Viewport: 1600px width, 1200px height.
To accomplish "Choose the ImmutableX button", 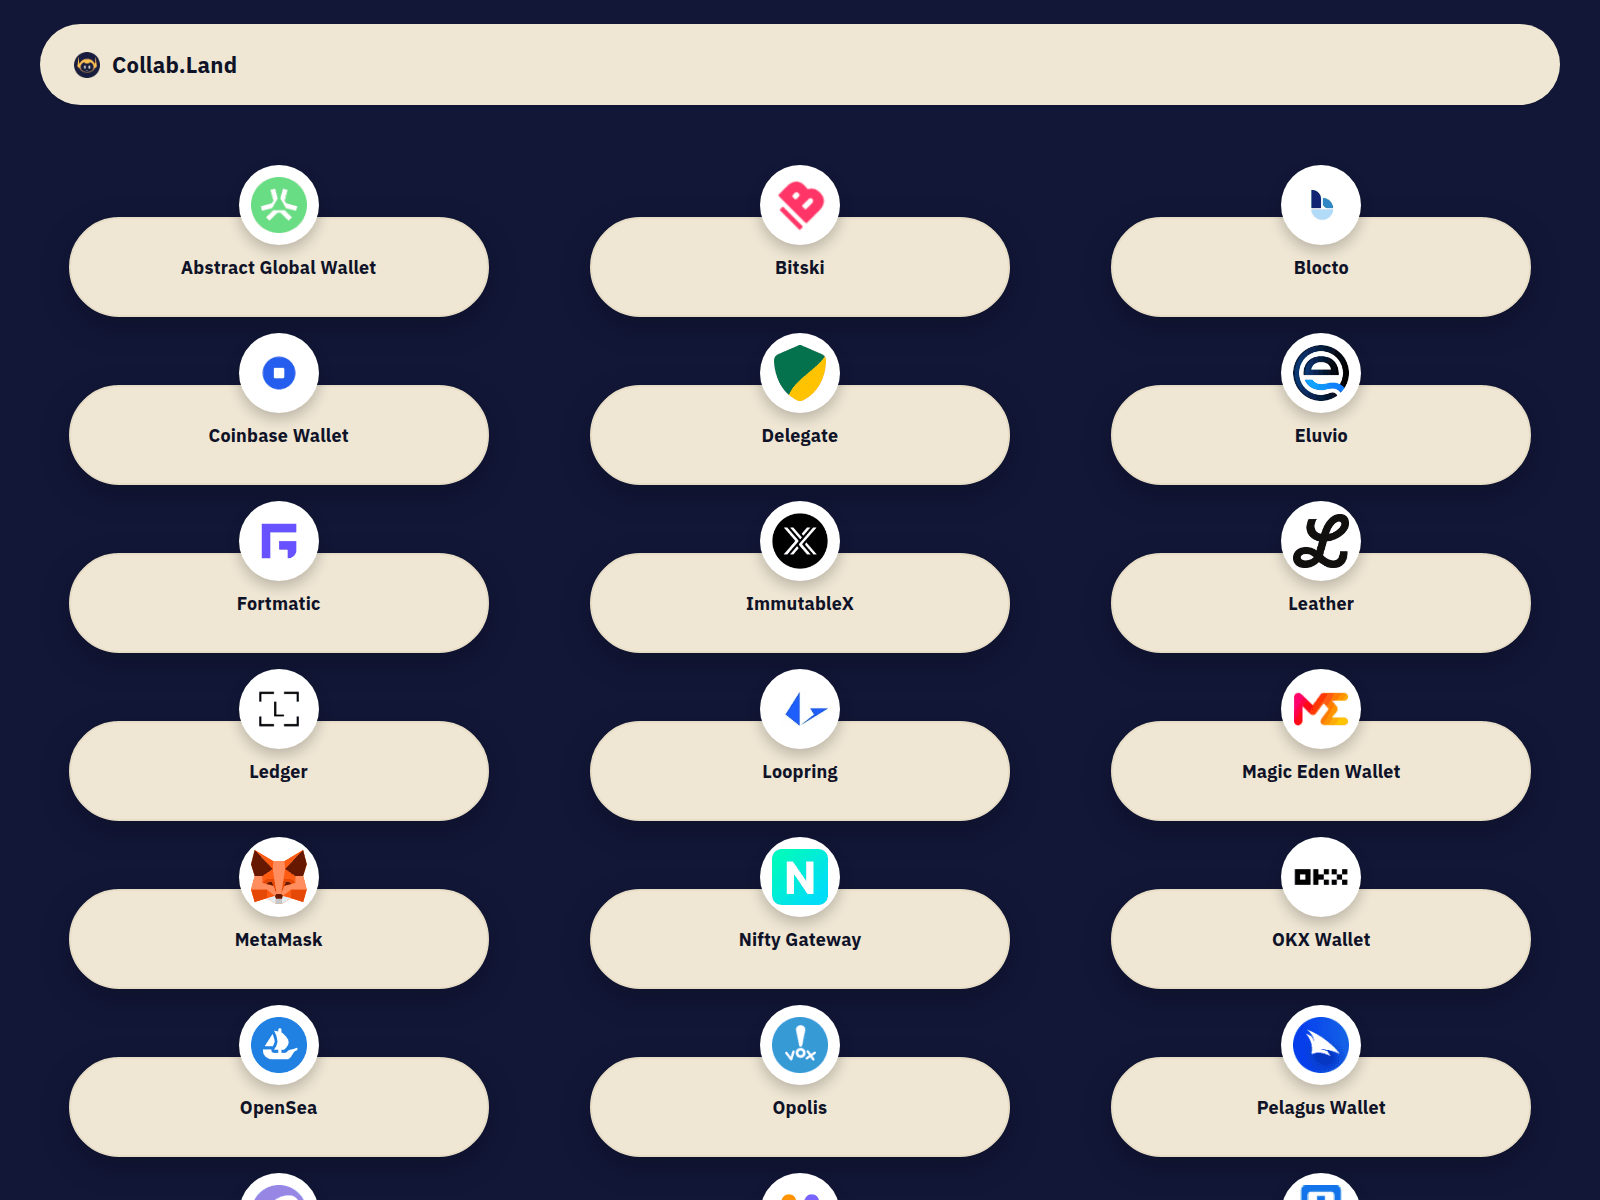I will coord(800,603).
